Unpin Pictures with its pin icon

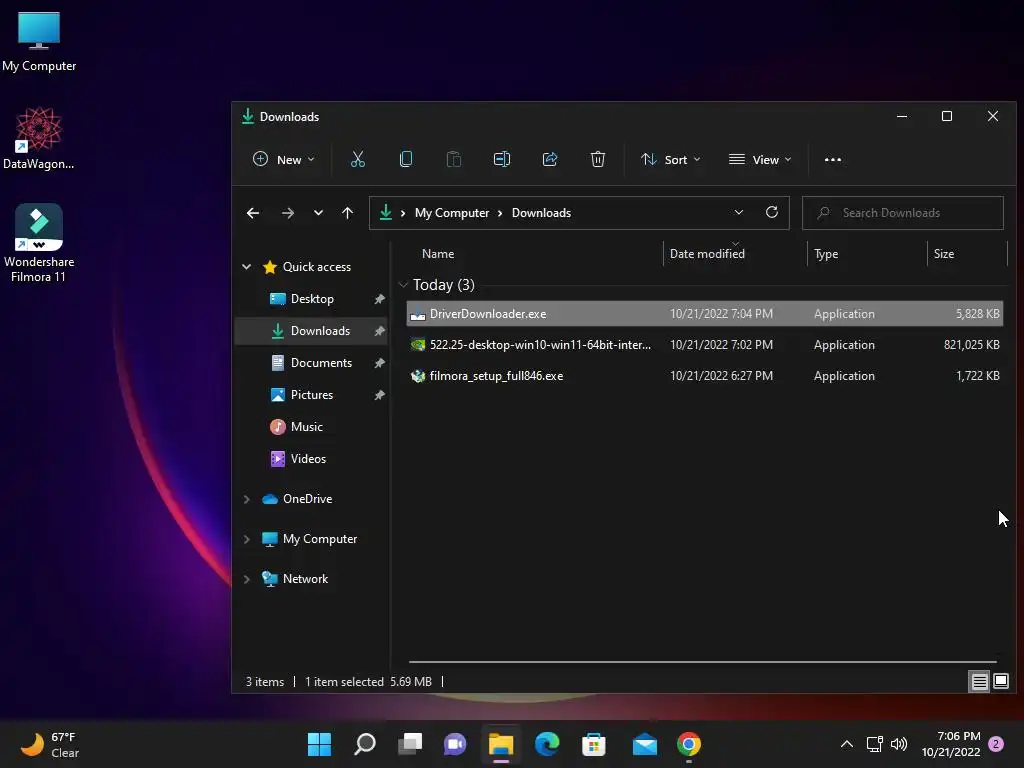click(379, 394)
